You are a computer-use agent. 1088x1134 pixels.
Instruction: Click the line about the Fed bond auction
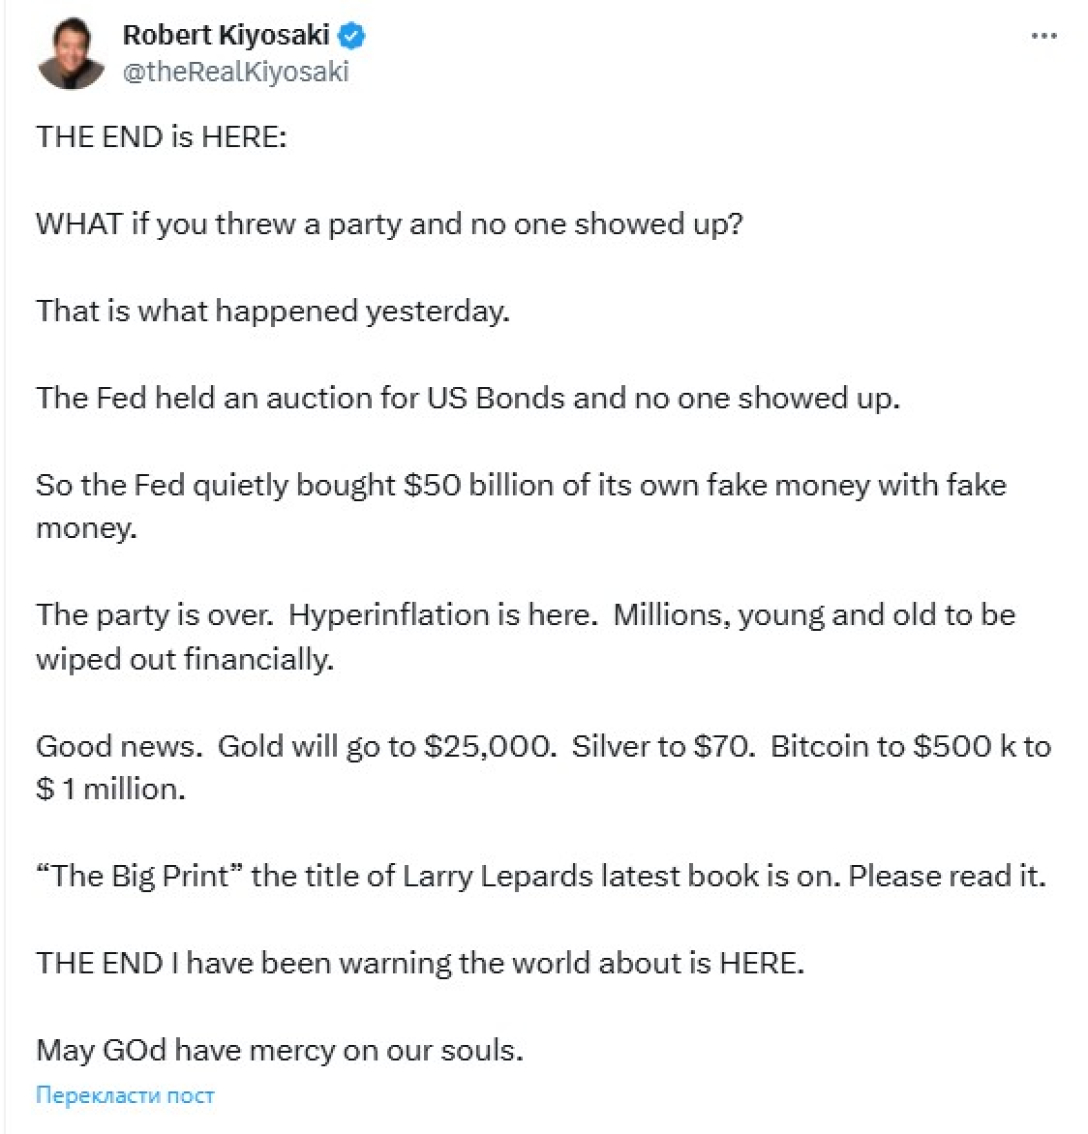pyautogui.click(x=469, y=397)
